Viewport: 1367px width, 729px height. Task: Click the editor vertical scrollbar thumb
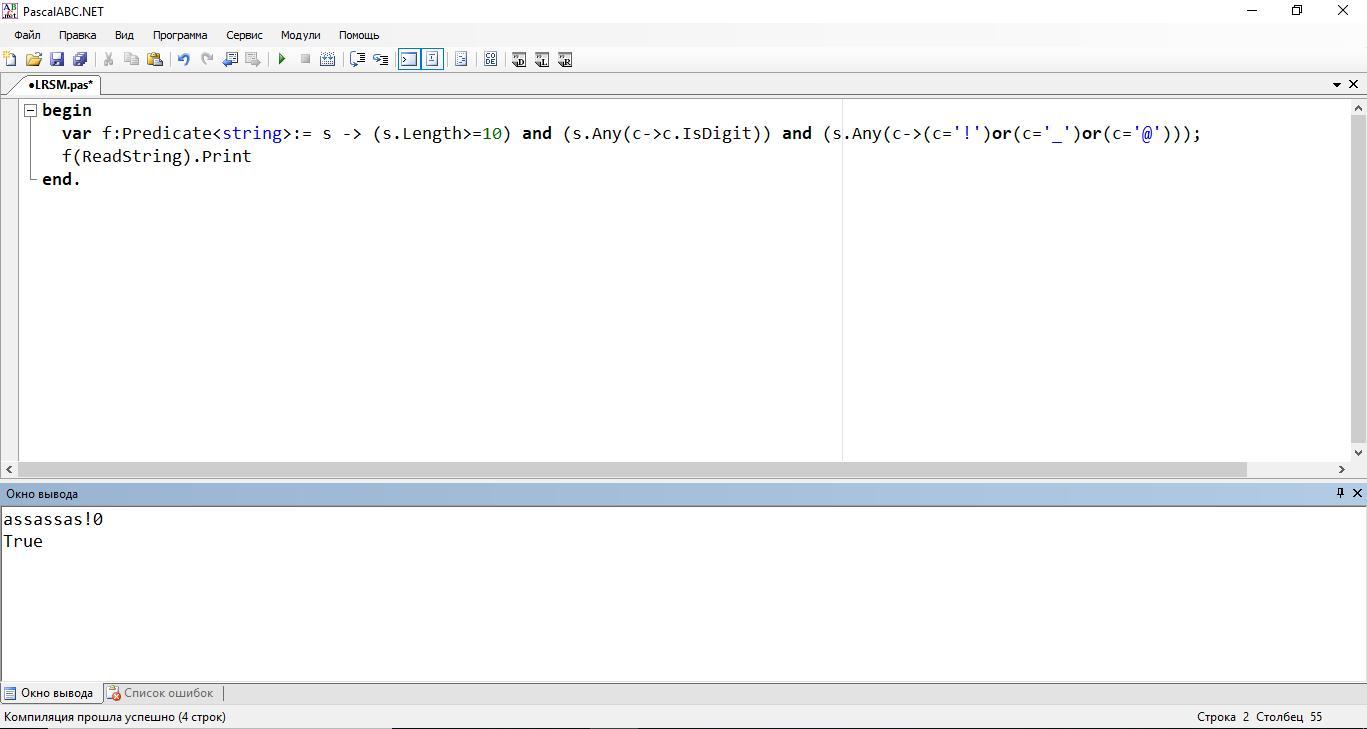click(1358, 280)
